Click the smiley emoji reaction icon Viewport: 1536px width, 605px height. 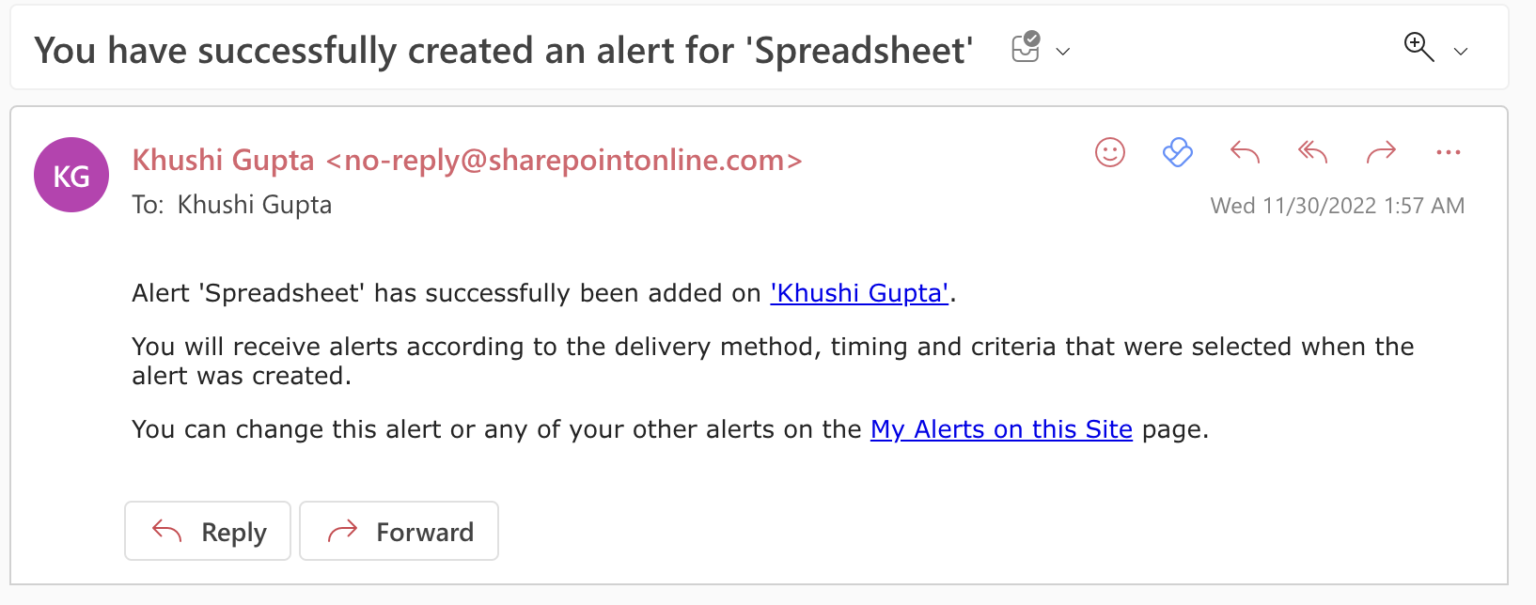click(1110, 153)
